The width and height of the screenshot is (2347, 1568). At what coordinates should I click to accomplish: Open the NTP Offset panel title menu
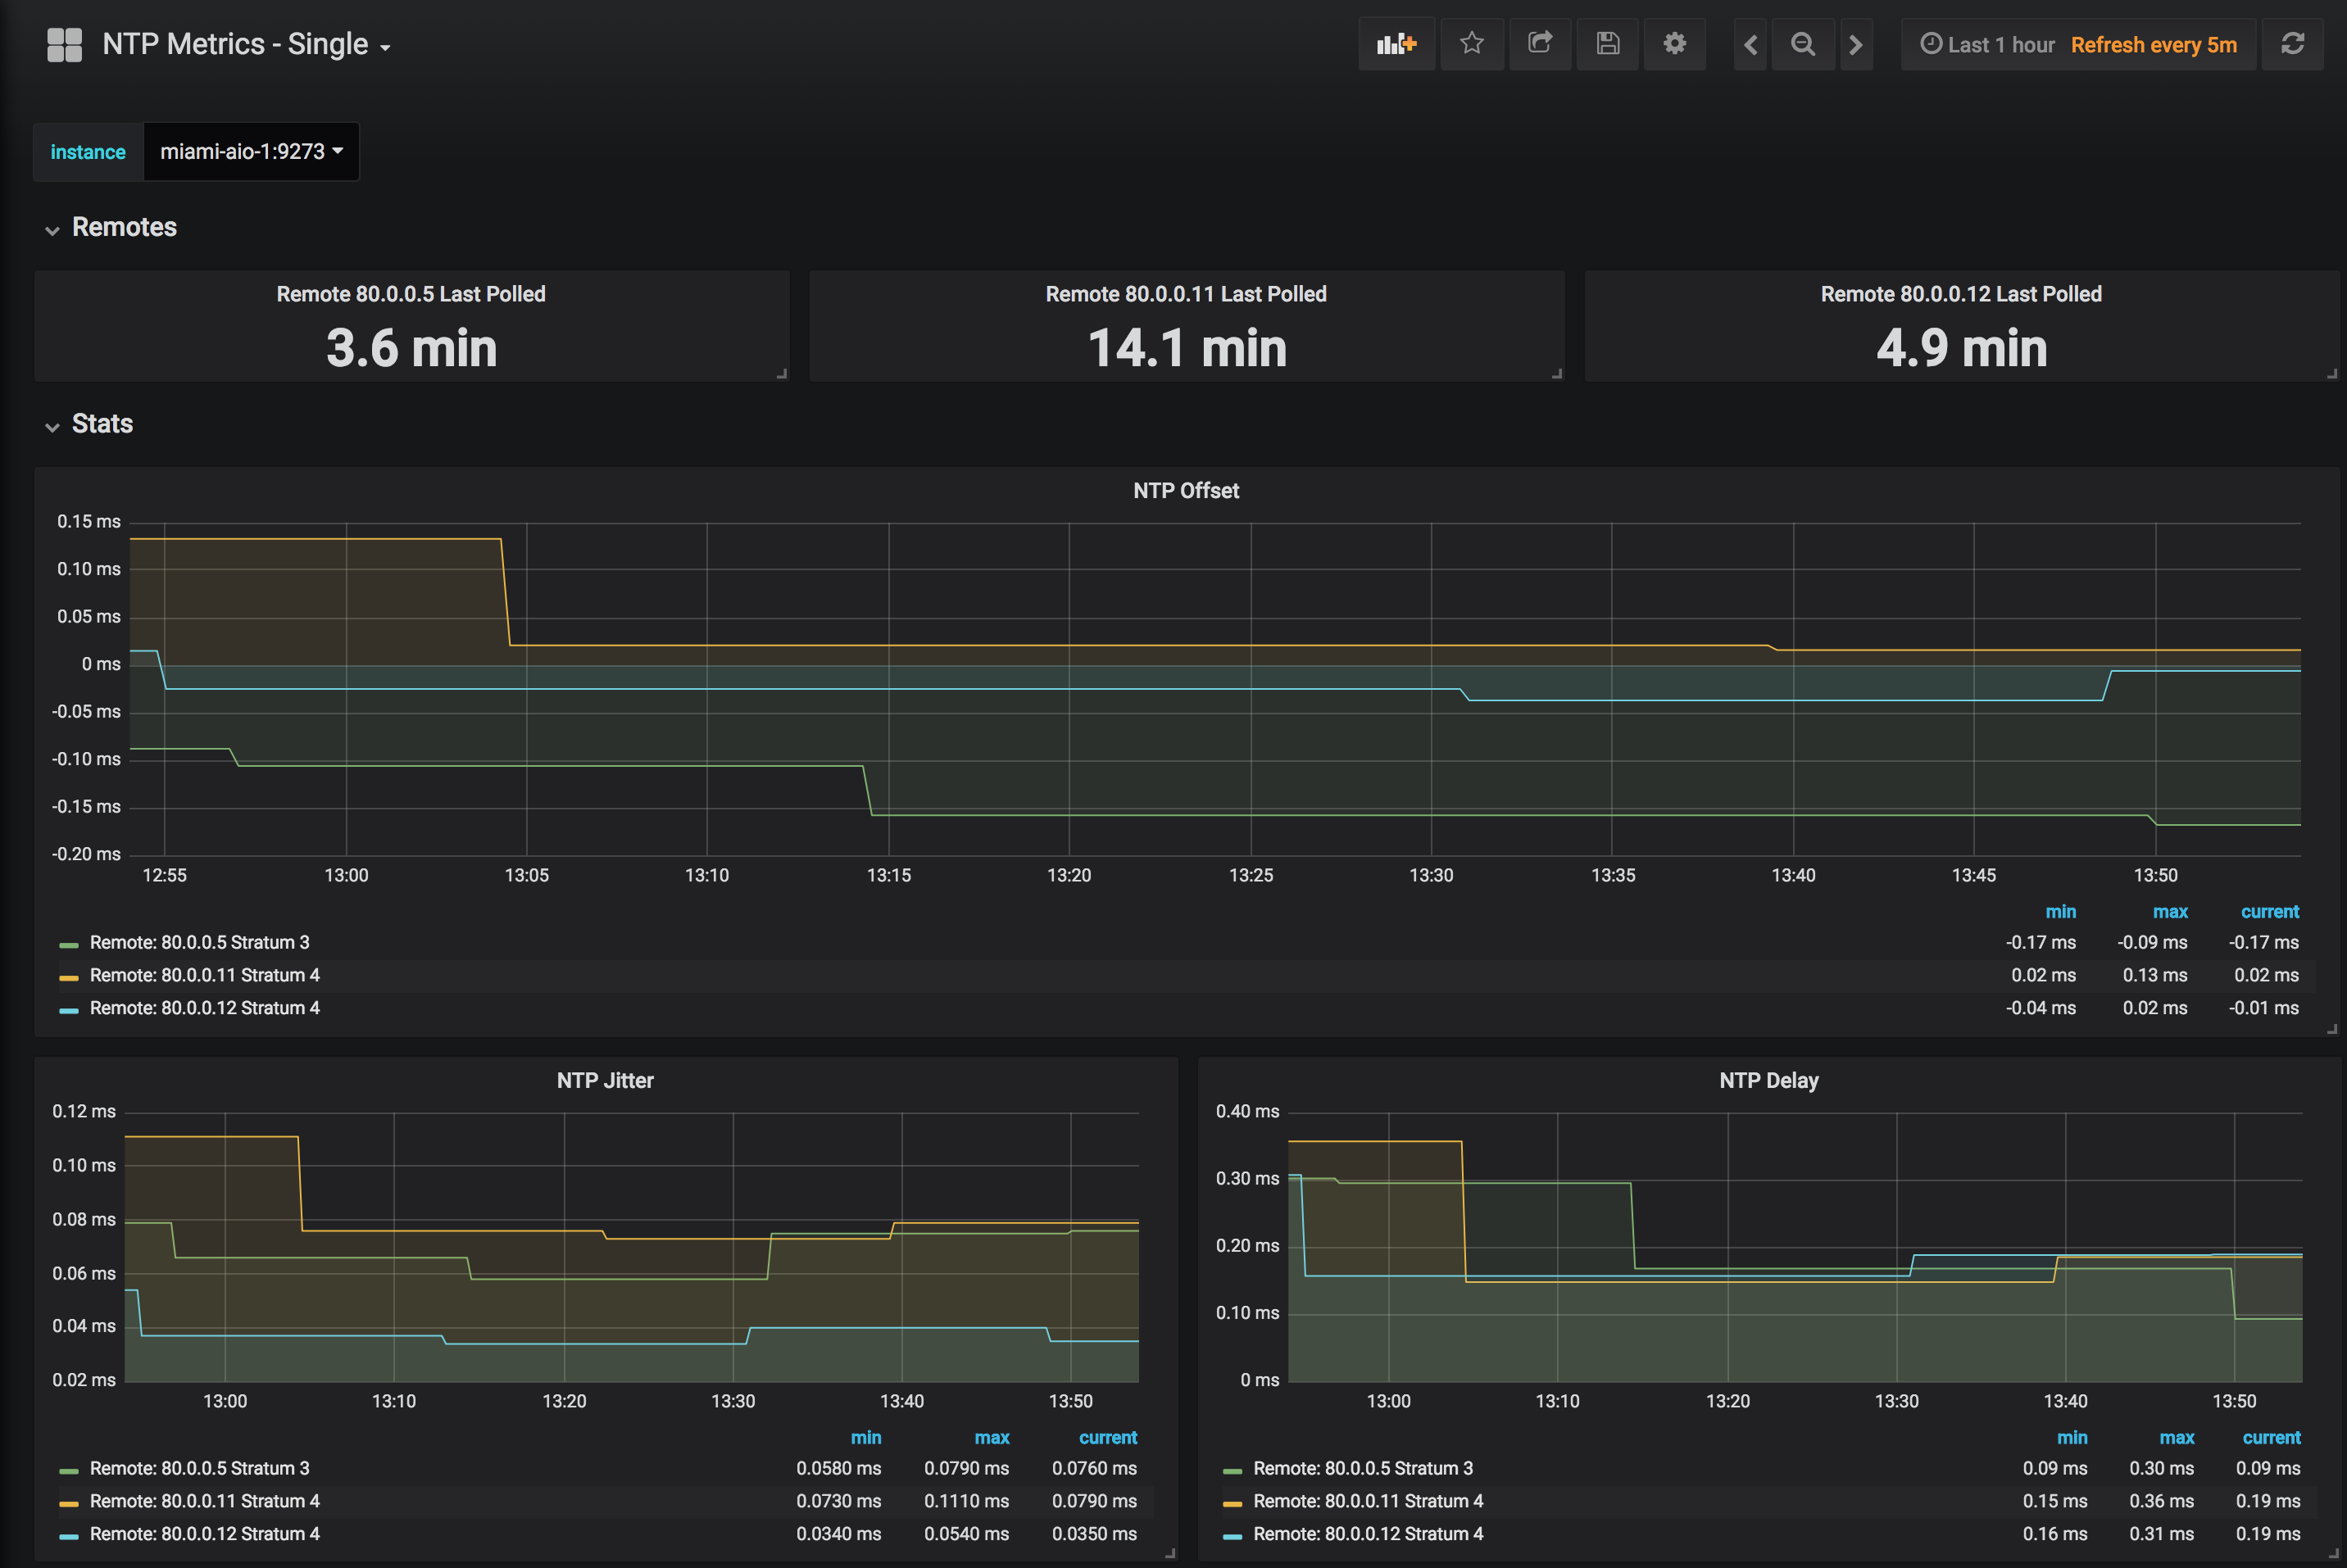[x=1185, y=491]
